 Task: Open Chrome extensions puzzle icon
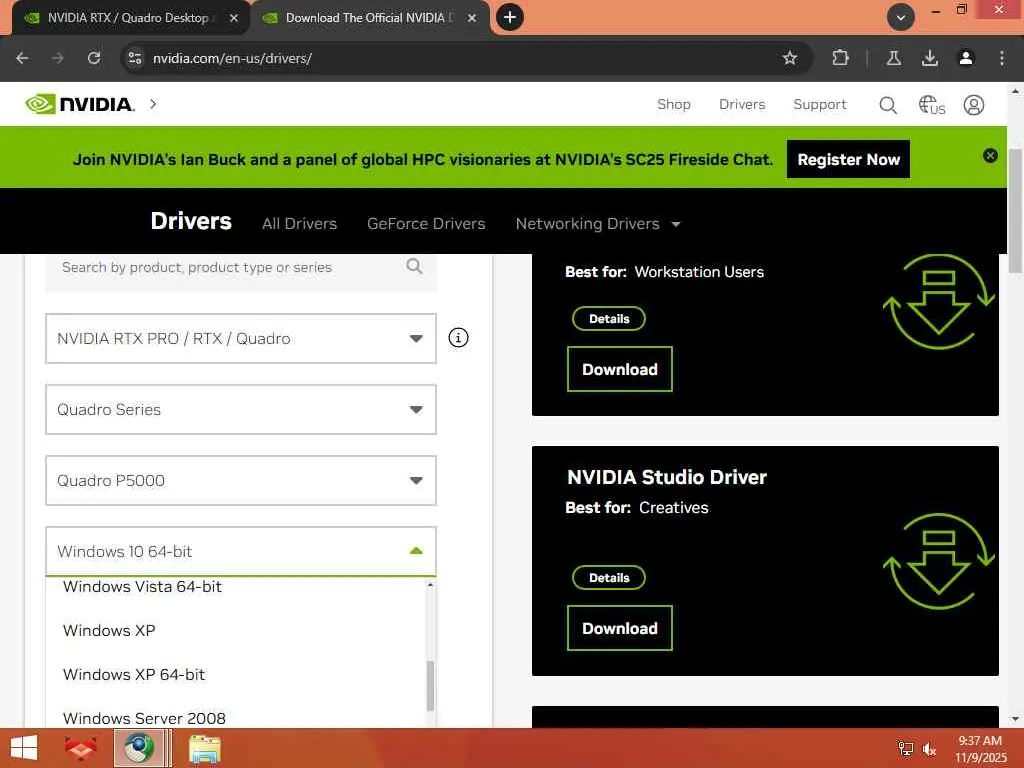(840, 58)
